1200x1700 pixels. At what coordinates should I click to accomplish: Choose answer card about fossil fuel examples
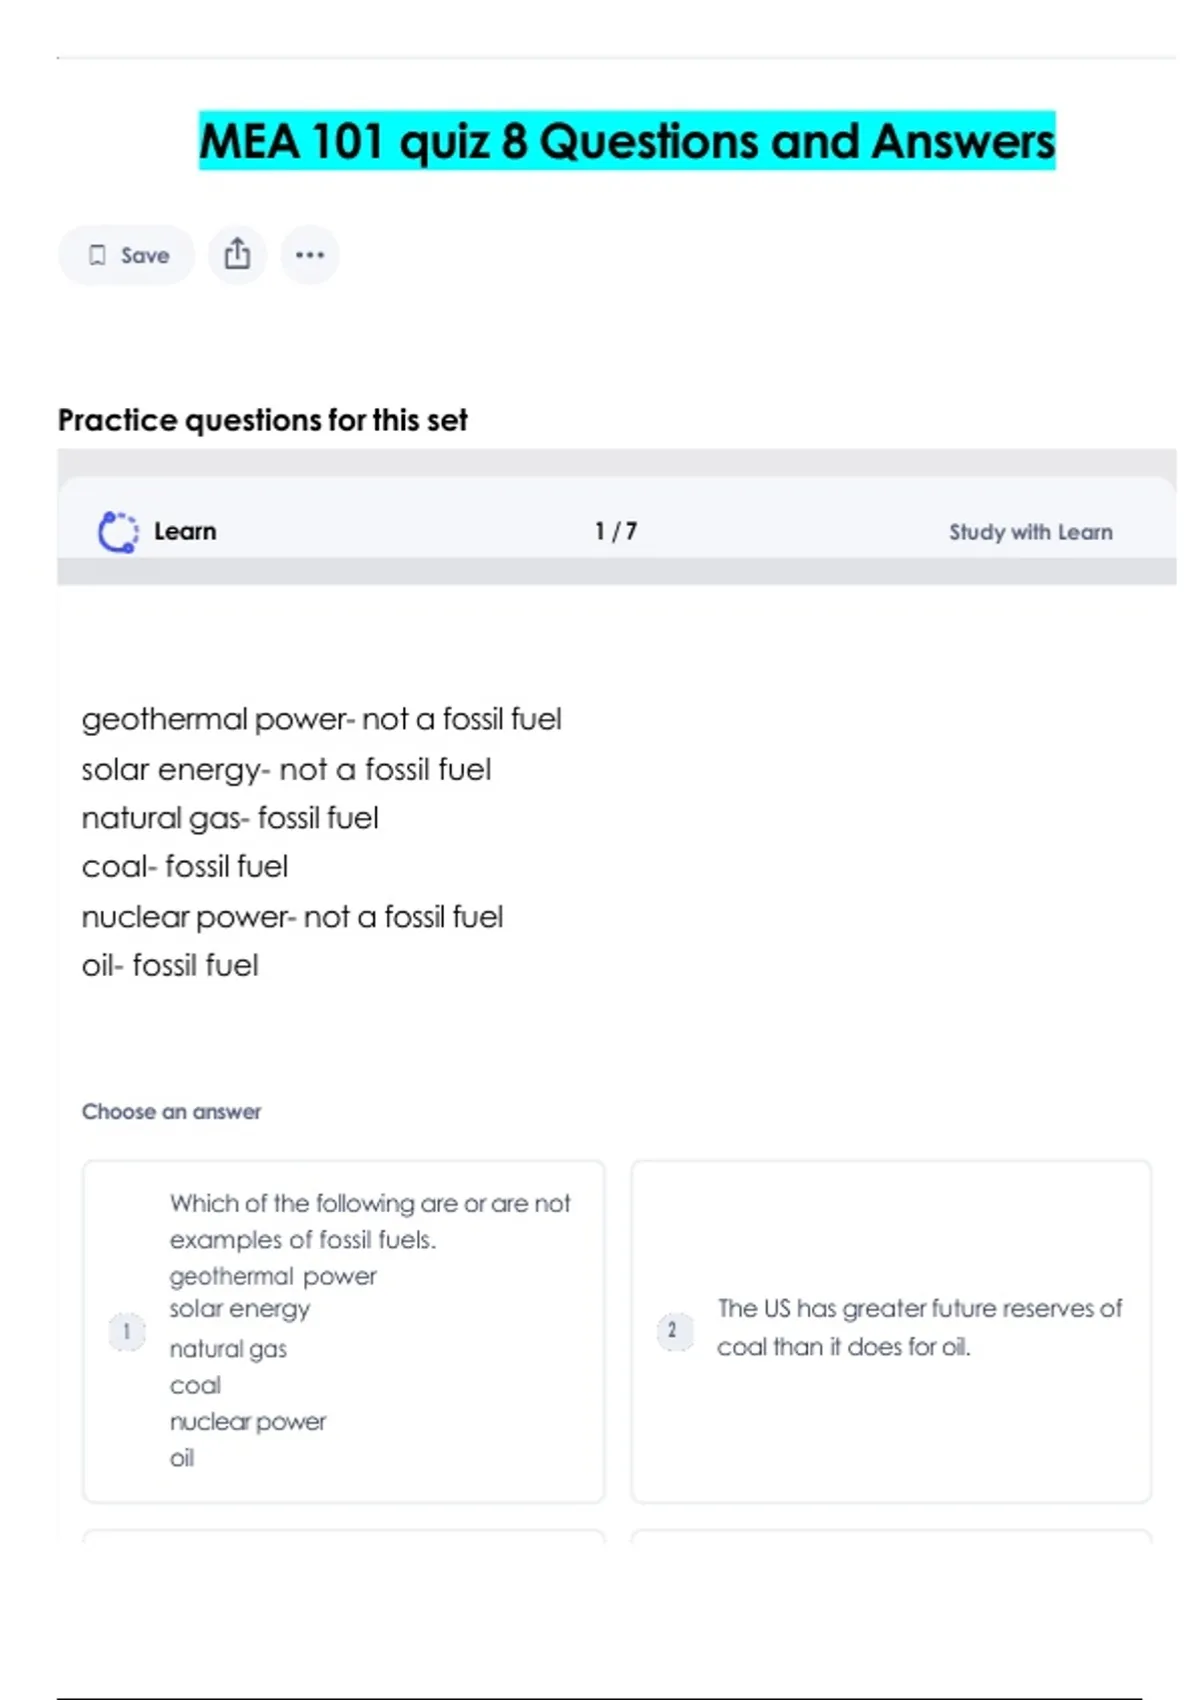(344, 1331)
